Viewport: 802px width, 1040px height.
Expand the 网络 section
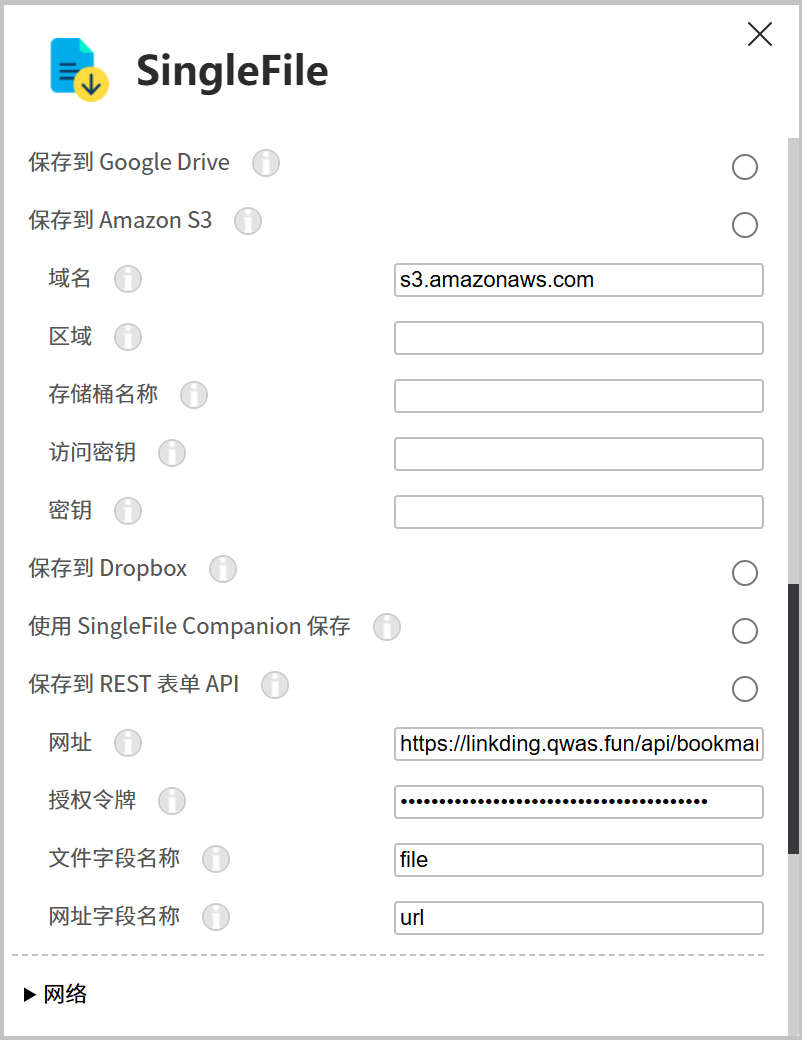(x=54, y=994)
